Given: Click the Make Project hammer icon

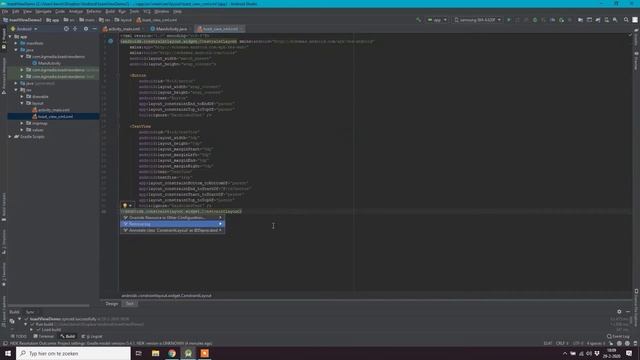Looking at the screenshot, I should point(418,20).
